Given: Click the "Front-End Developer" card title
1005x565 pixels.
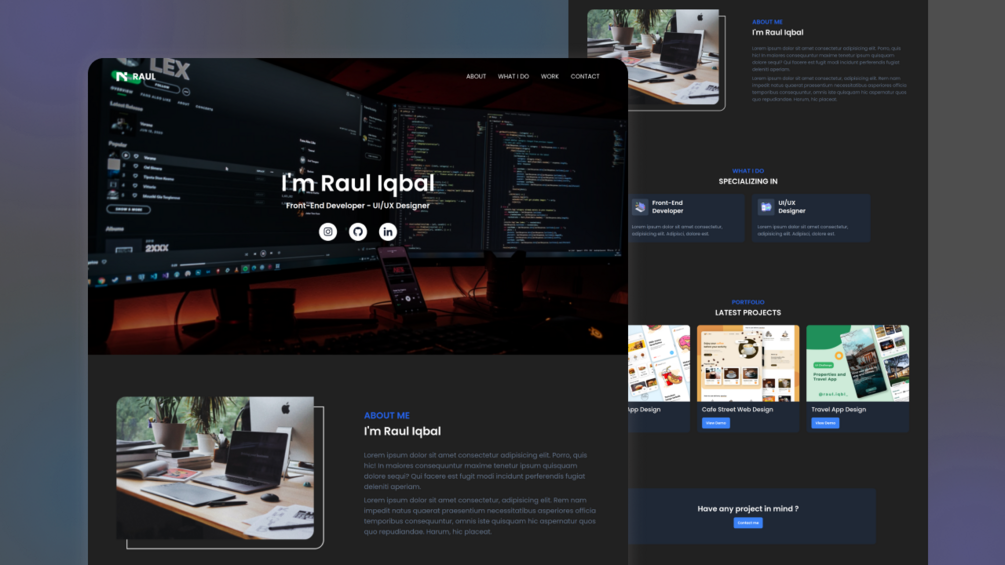Looking at the screenshot, I should (x=668, y=207).
